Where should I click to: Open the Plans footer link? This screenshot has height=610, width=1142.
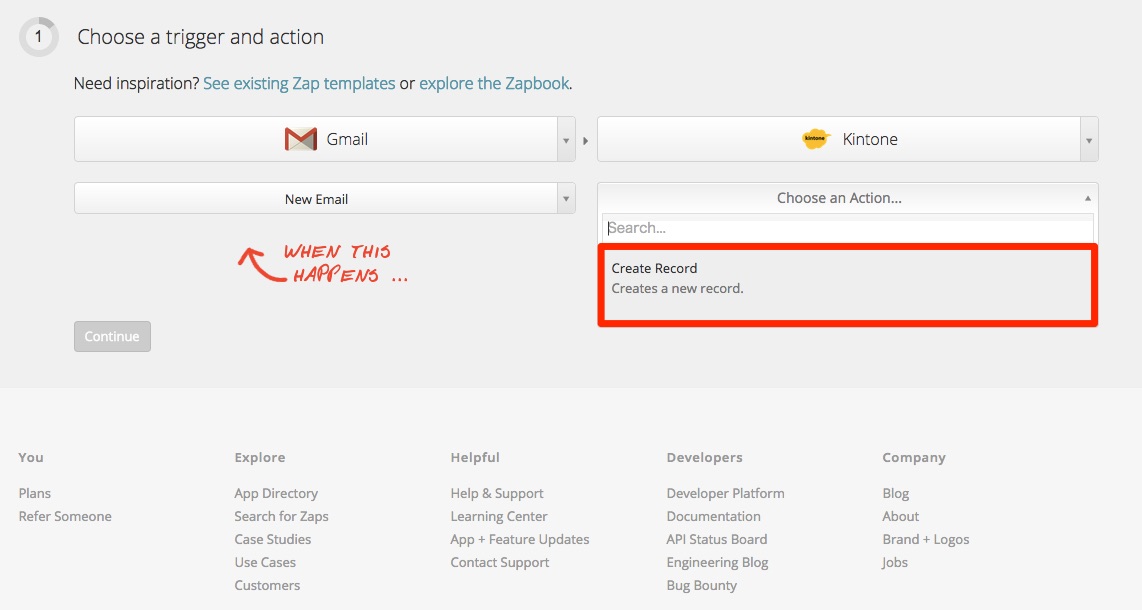tap(35, 493)
